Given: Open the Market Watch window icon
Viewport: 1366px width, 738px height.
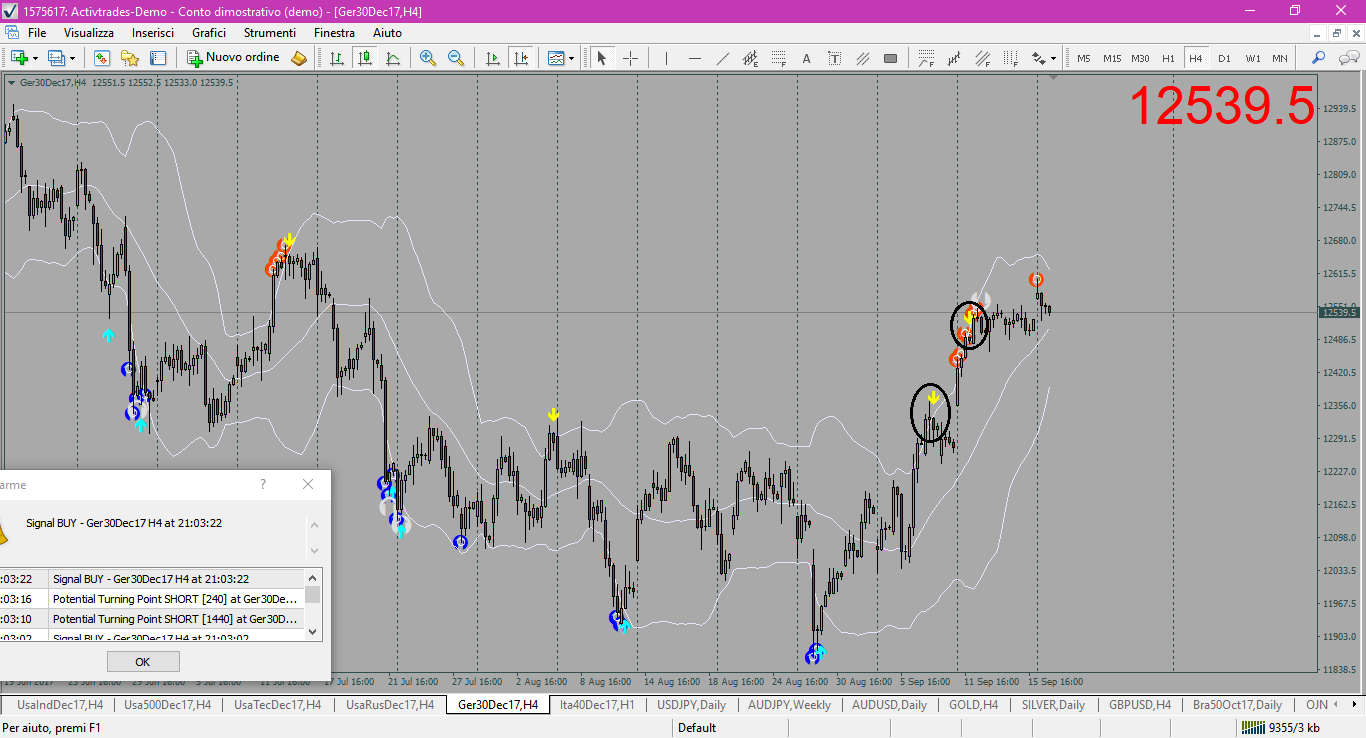Looking at the screenshot, I should tap(101, 58).
